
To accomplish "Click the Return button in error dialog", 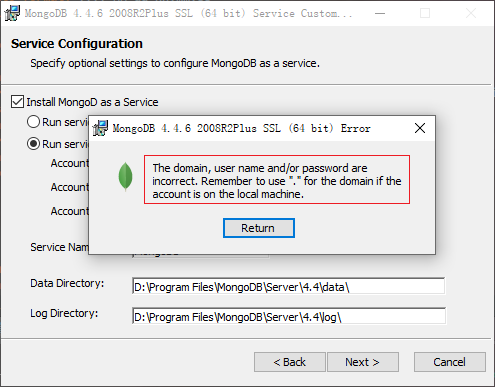I will [259, 228].
